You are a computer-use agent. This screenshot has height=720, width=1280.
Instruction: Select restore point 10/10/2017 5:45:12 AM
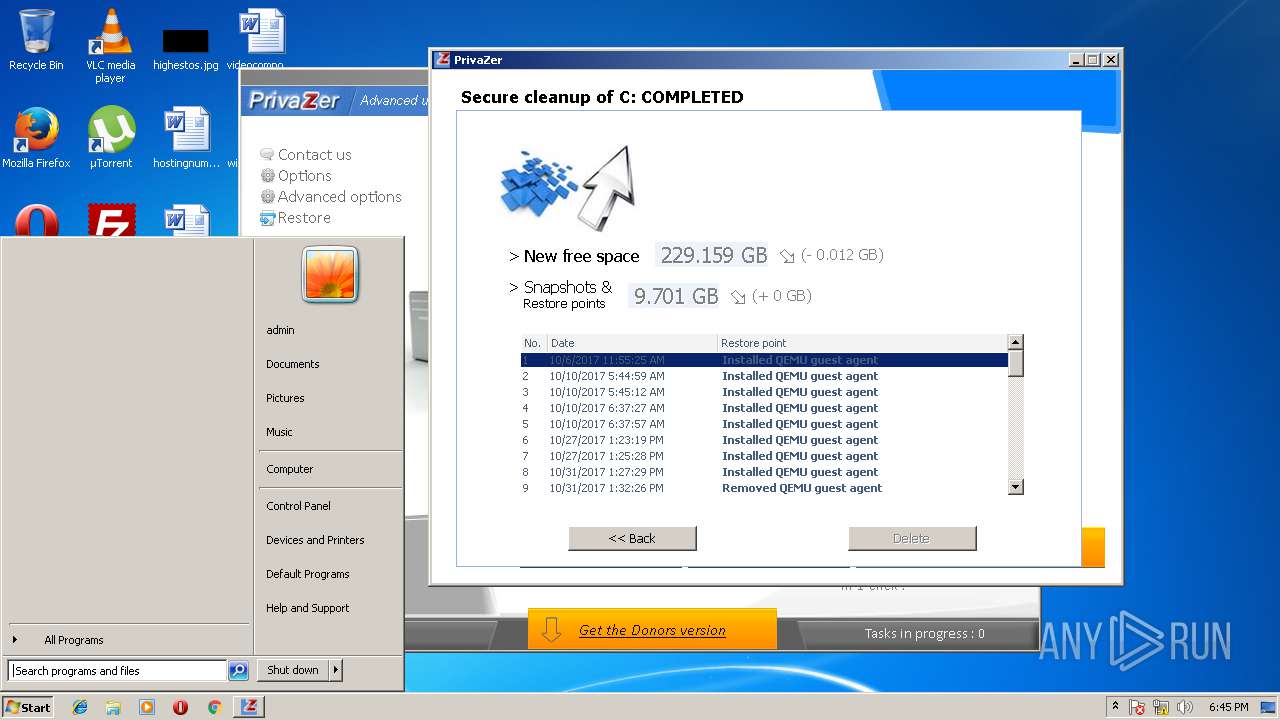point(764,392)
